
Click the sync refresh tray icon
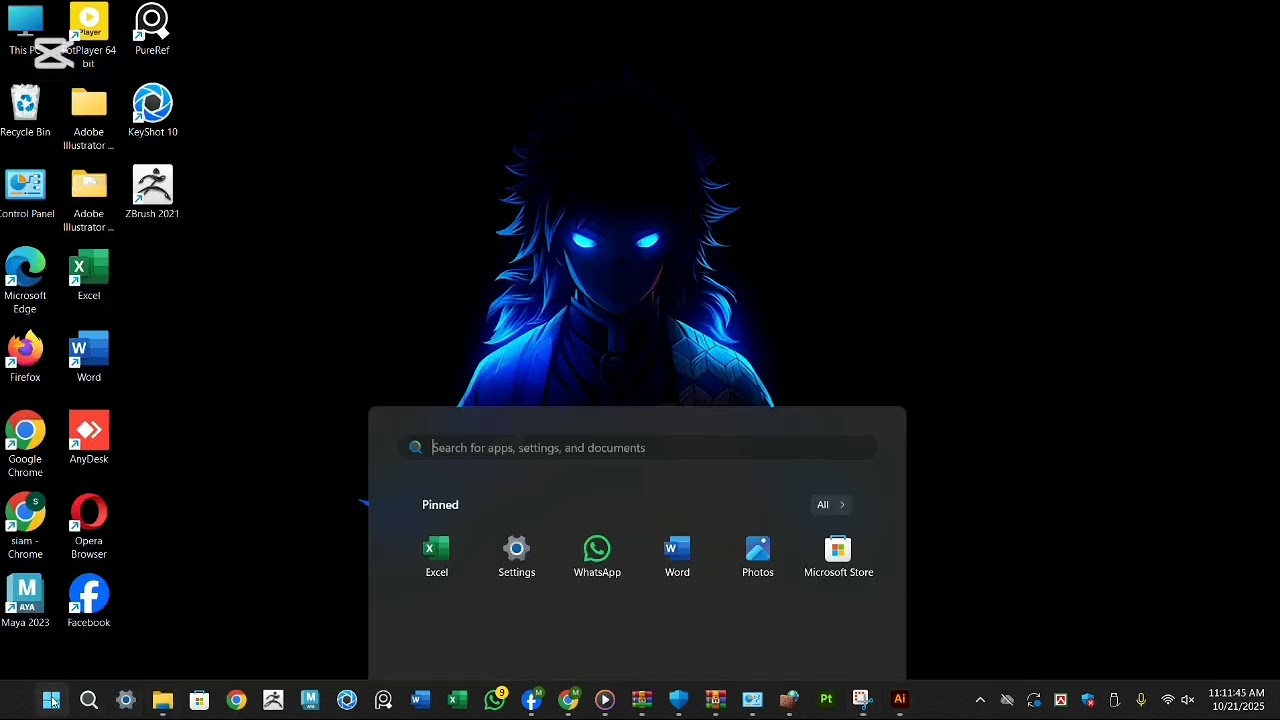[x=1034, y=700]
